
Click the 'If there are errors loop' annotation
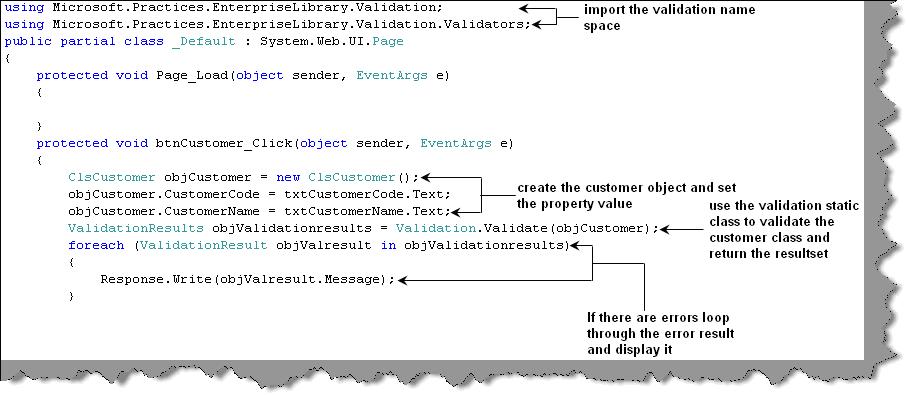pos(658,334)
